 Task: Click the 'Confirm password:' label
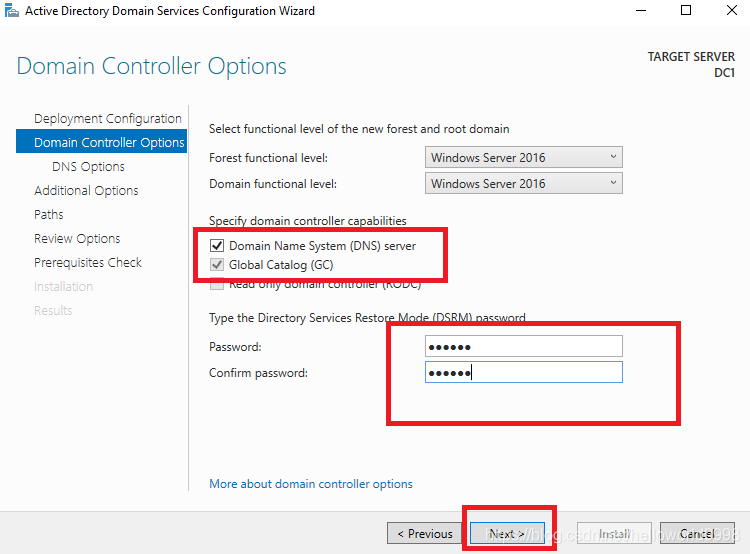[x=258, y=373]
